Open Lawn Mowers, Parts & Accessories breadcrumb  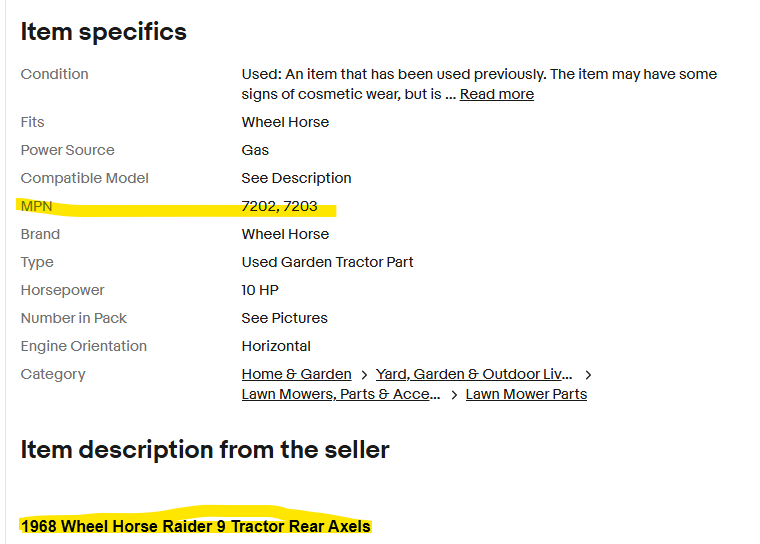(x=340, y=394)
